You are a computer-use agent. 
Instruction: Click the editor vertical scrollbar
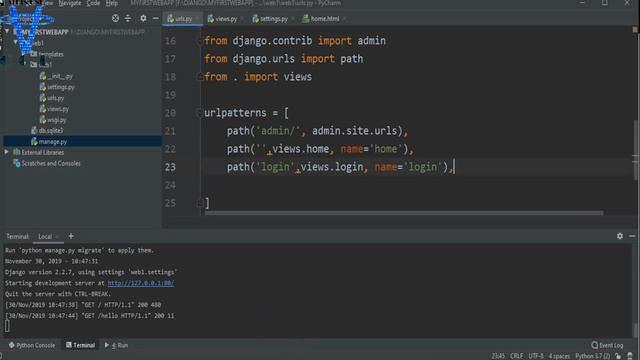click(x=635, y=149)
